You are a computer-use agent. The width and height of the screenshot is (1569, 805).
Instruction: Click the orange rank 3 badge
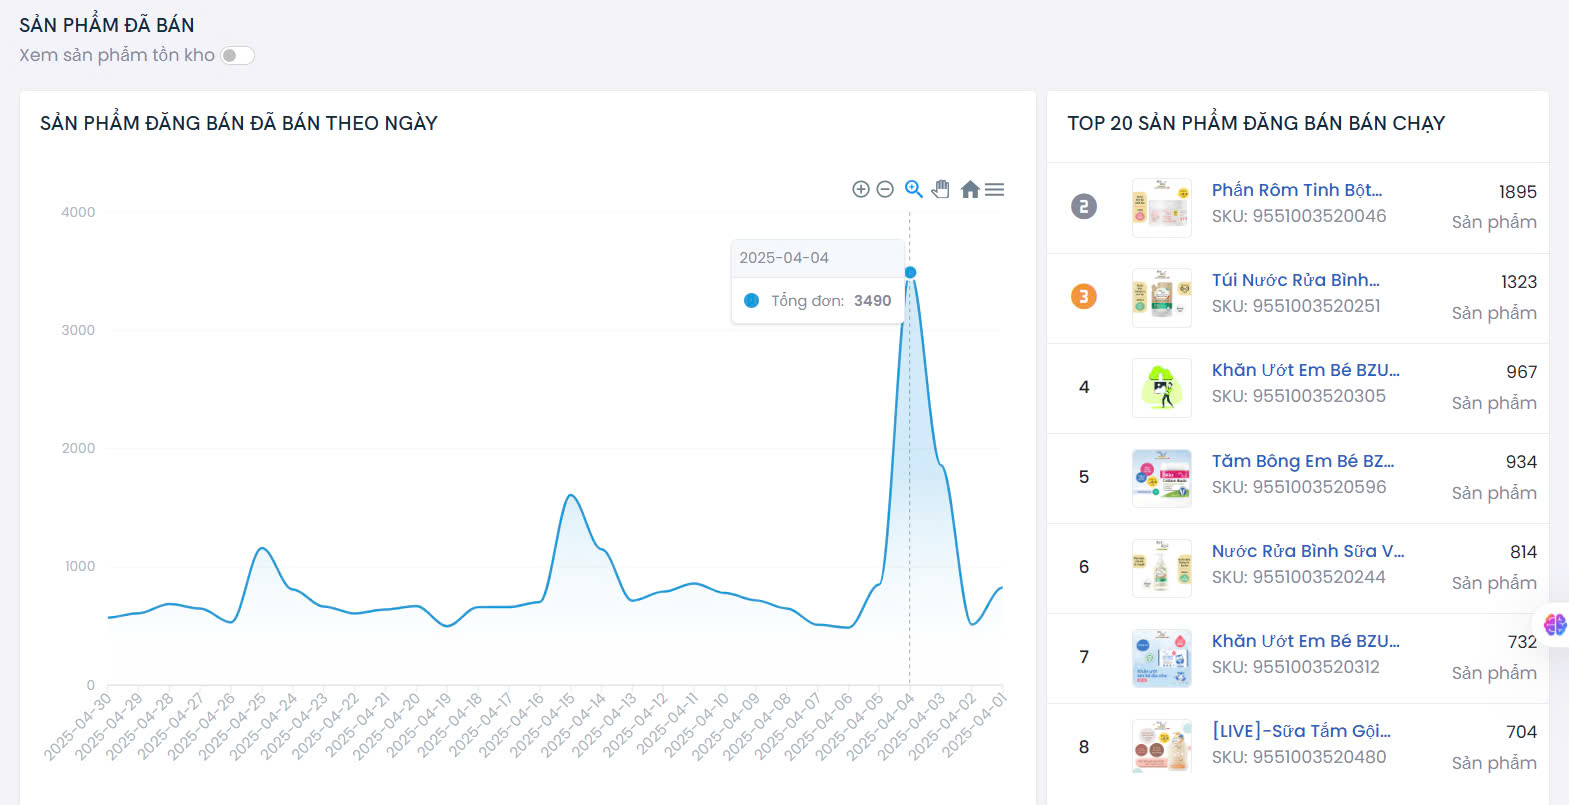click(x=1084, y=297)
